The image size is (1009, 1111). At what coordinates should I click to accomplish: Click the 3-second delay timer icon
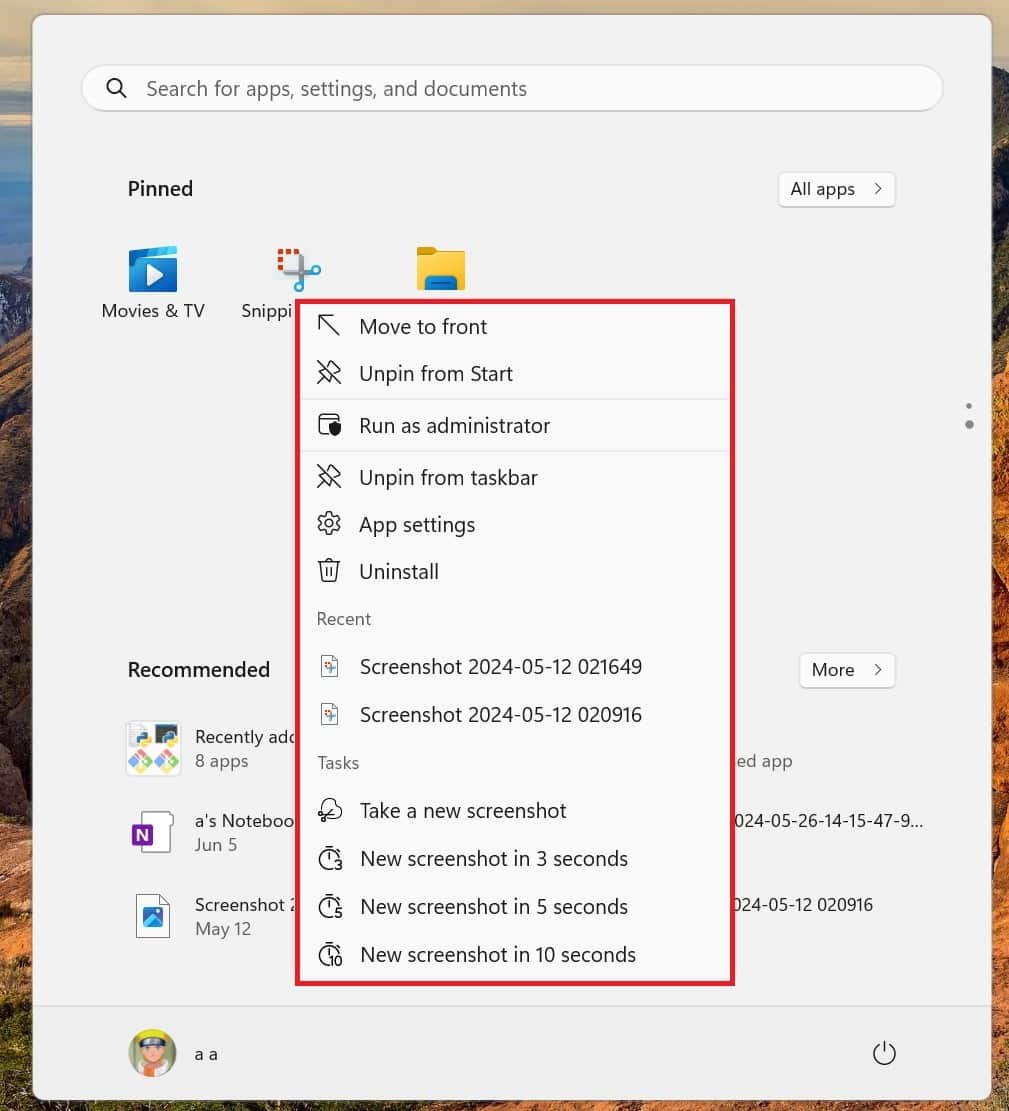(329, 858)
